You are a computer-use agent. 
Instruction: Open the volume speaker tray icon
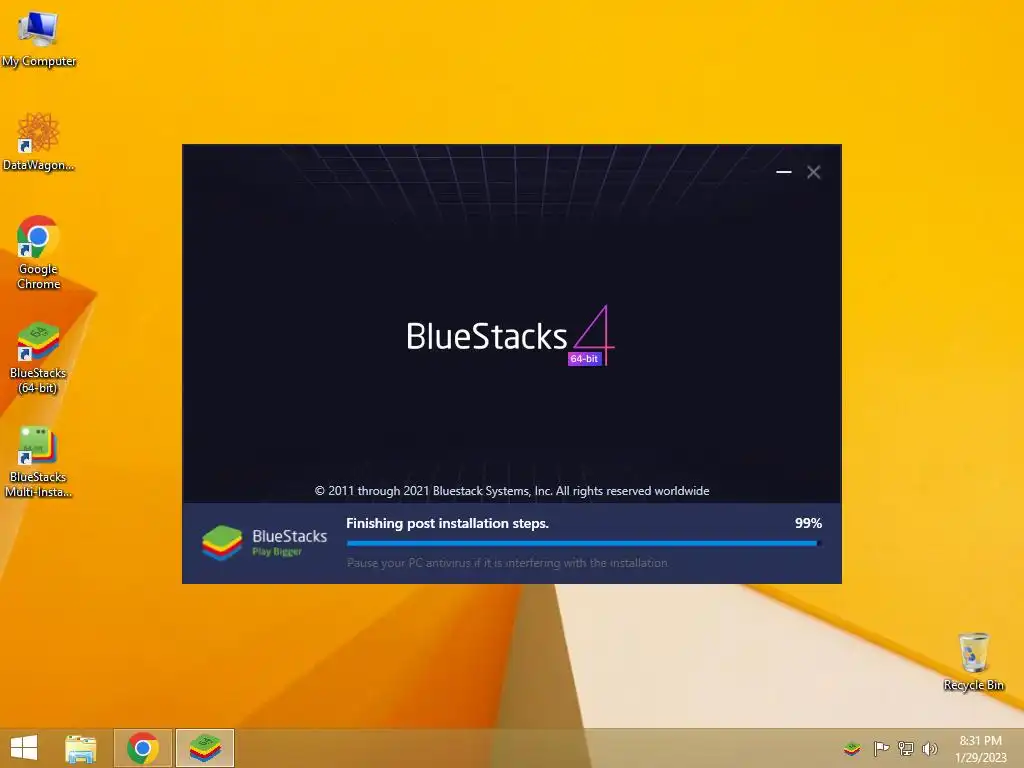930,748
